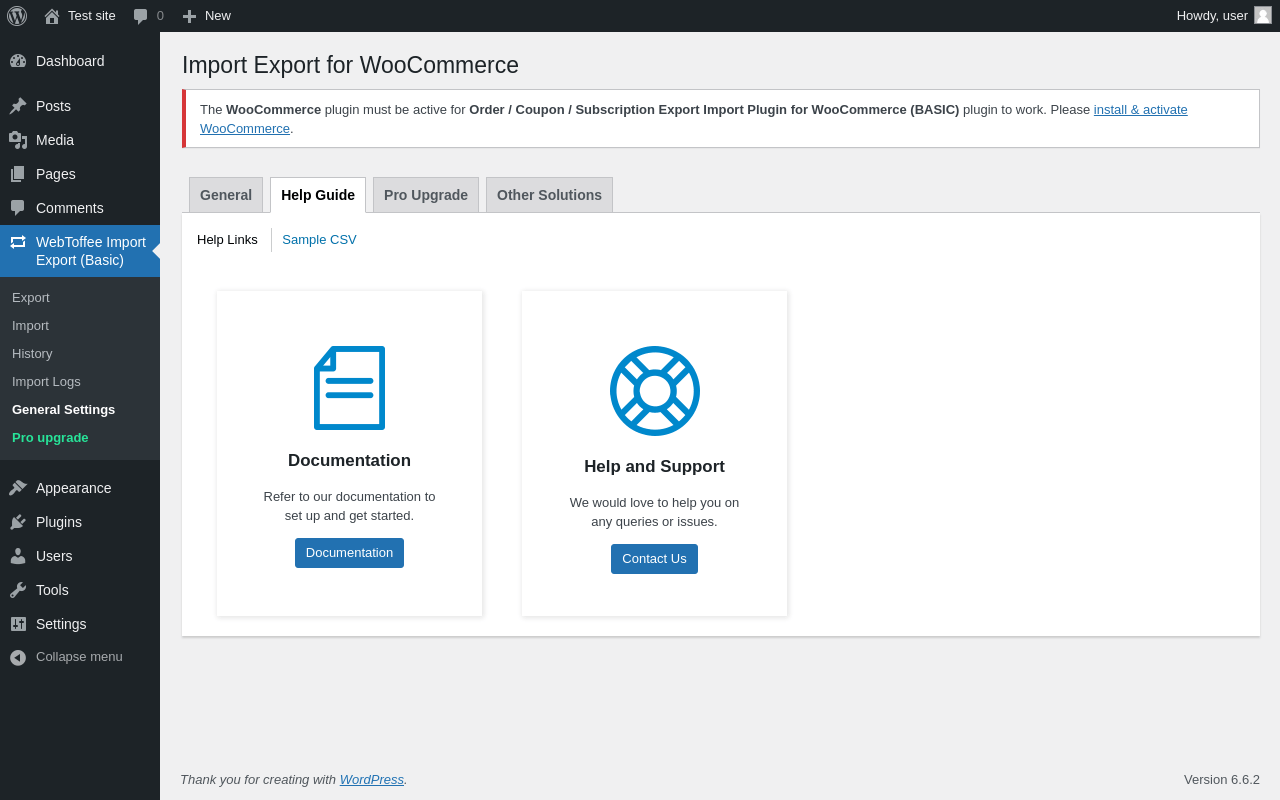Click the Users person icon
The image size is (1280, 800).
[x=18, y=556]
